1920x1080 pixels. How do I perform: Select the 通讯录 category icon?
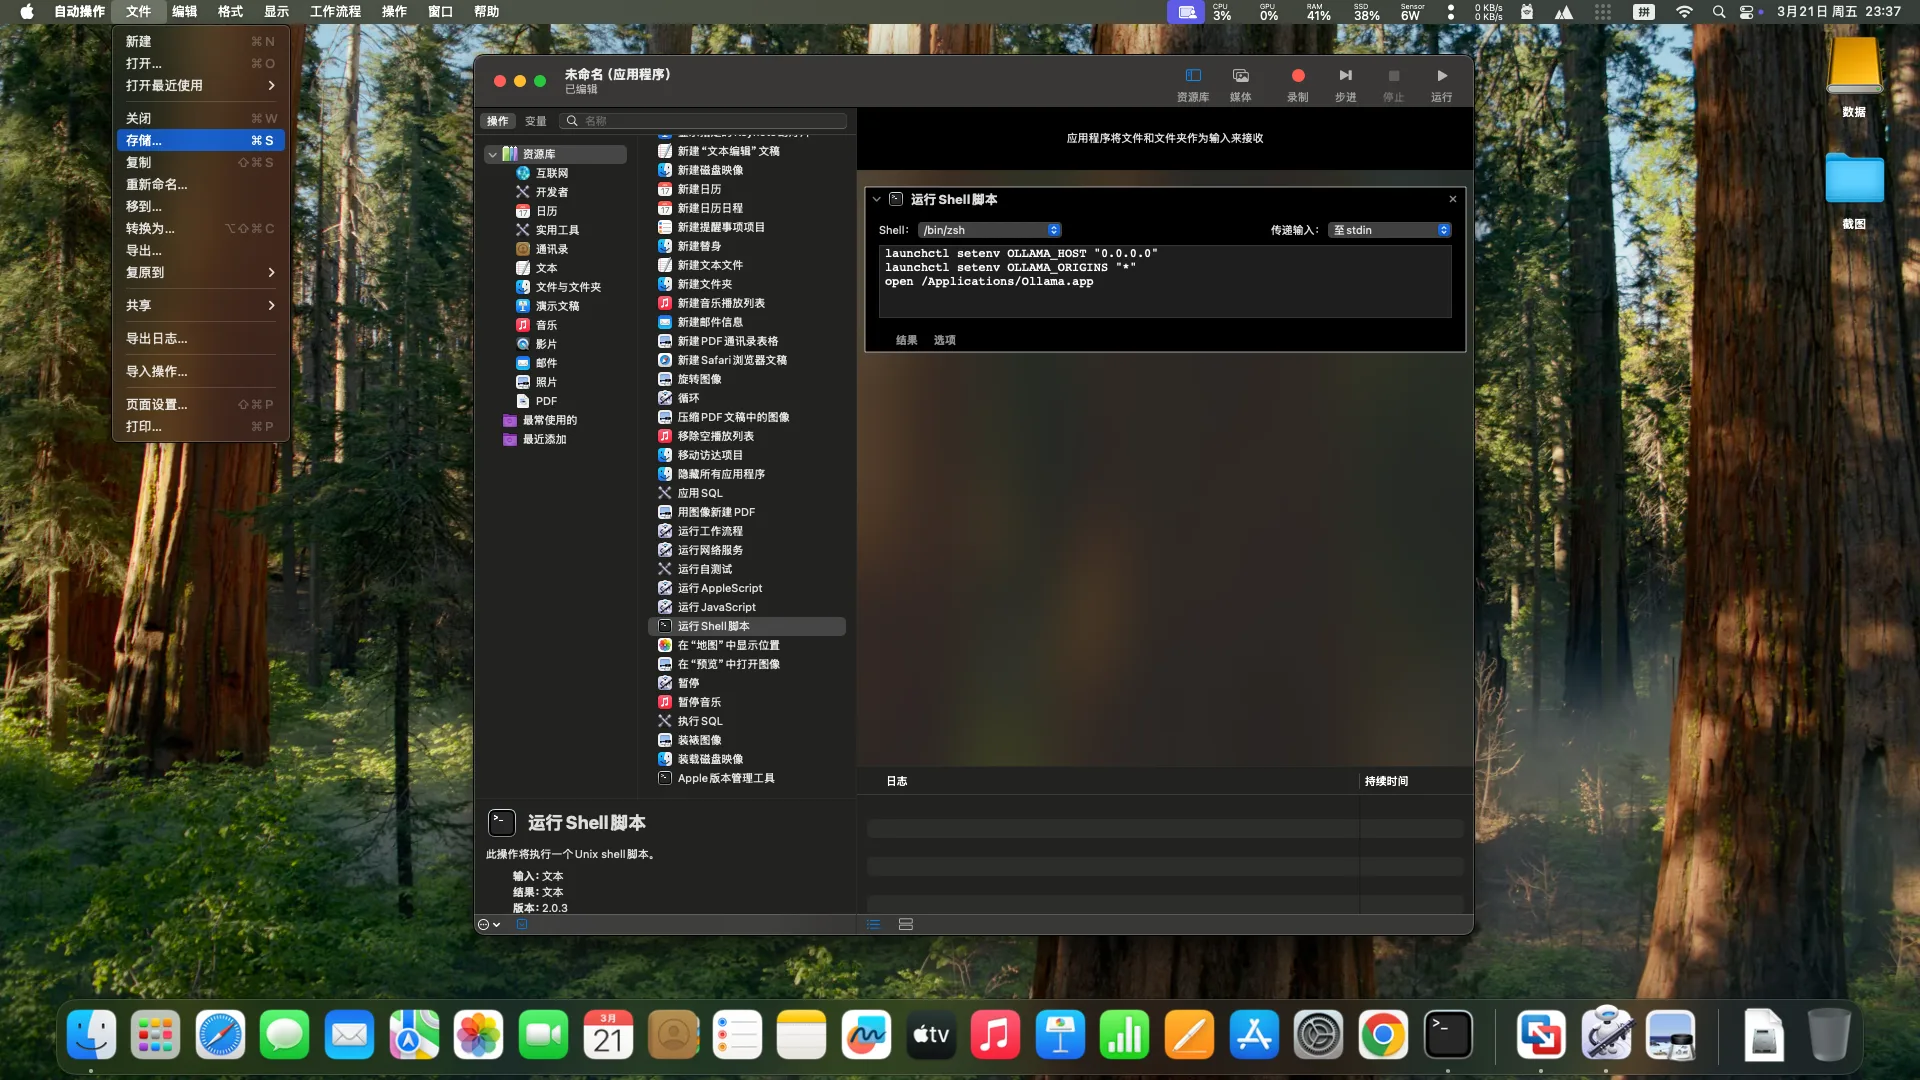pyautogui.click(x=523, y=249)
